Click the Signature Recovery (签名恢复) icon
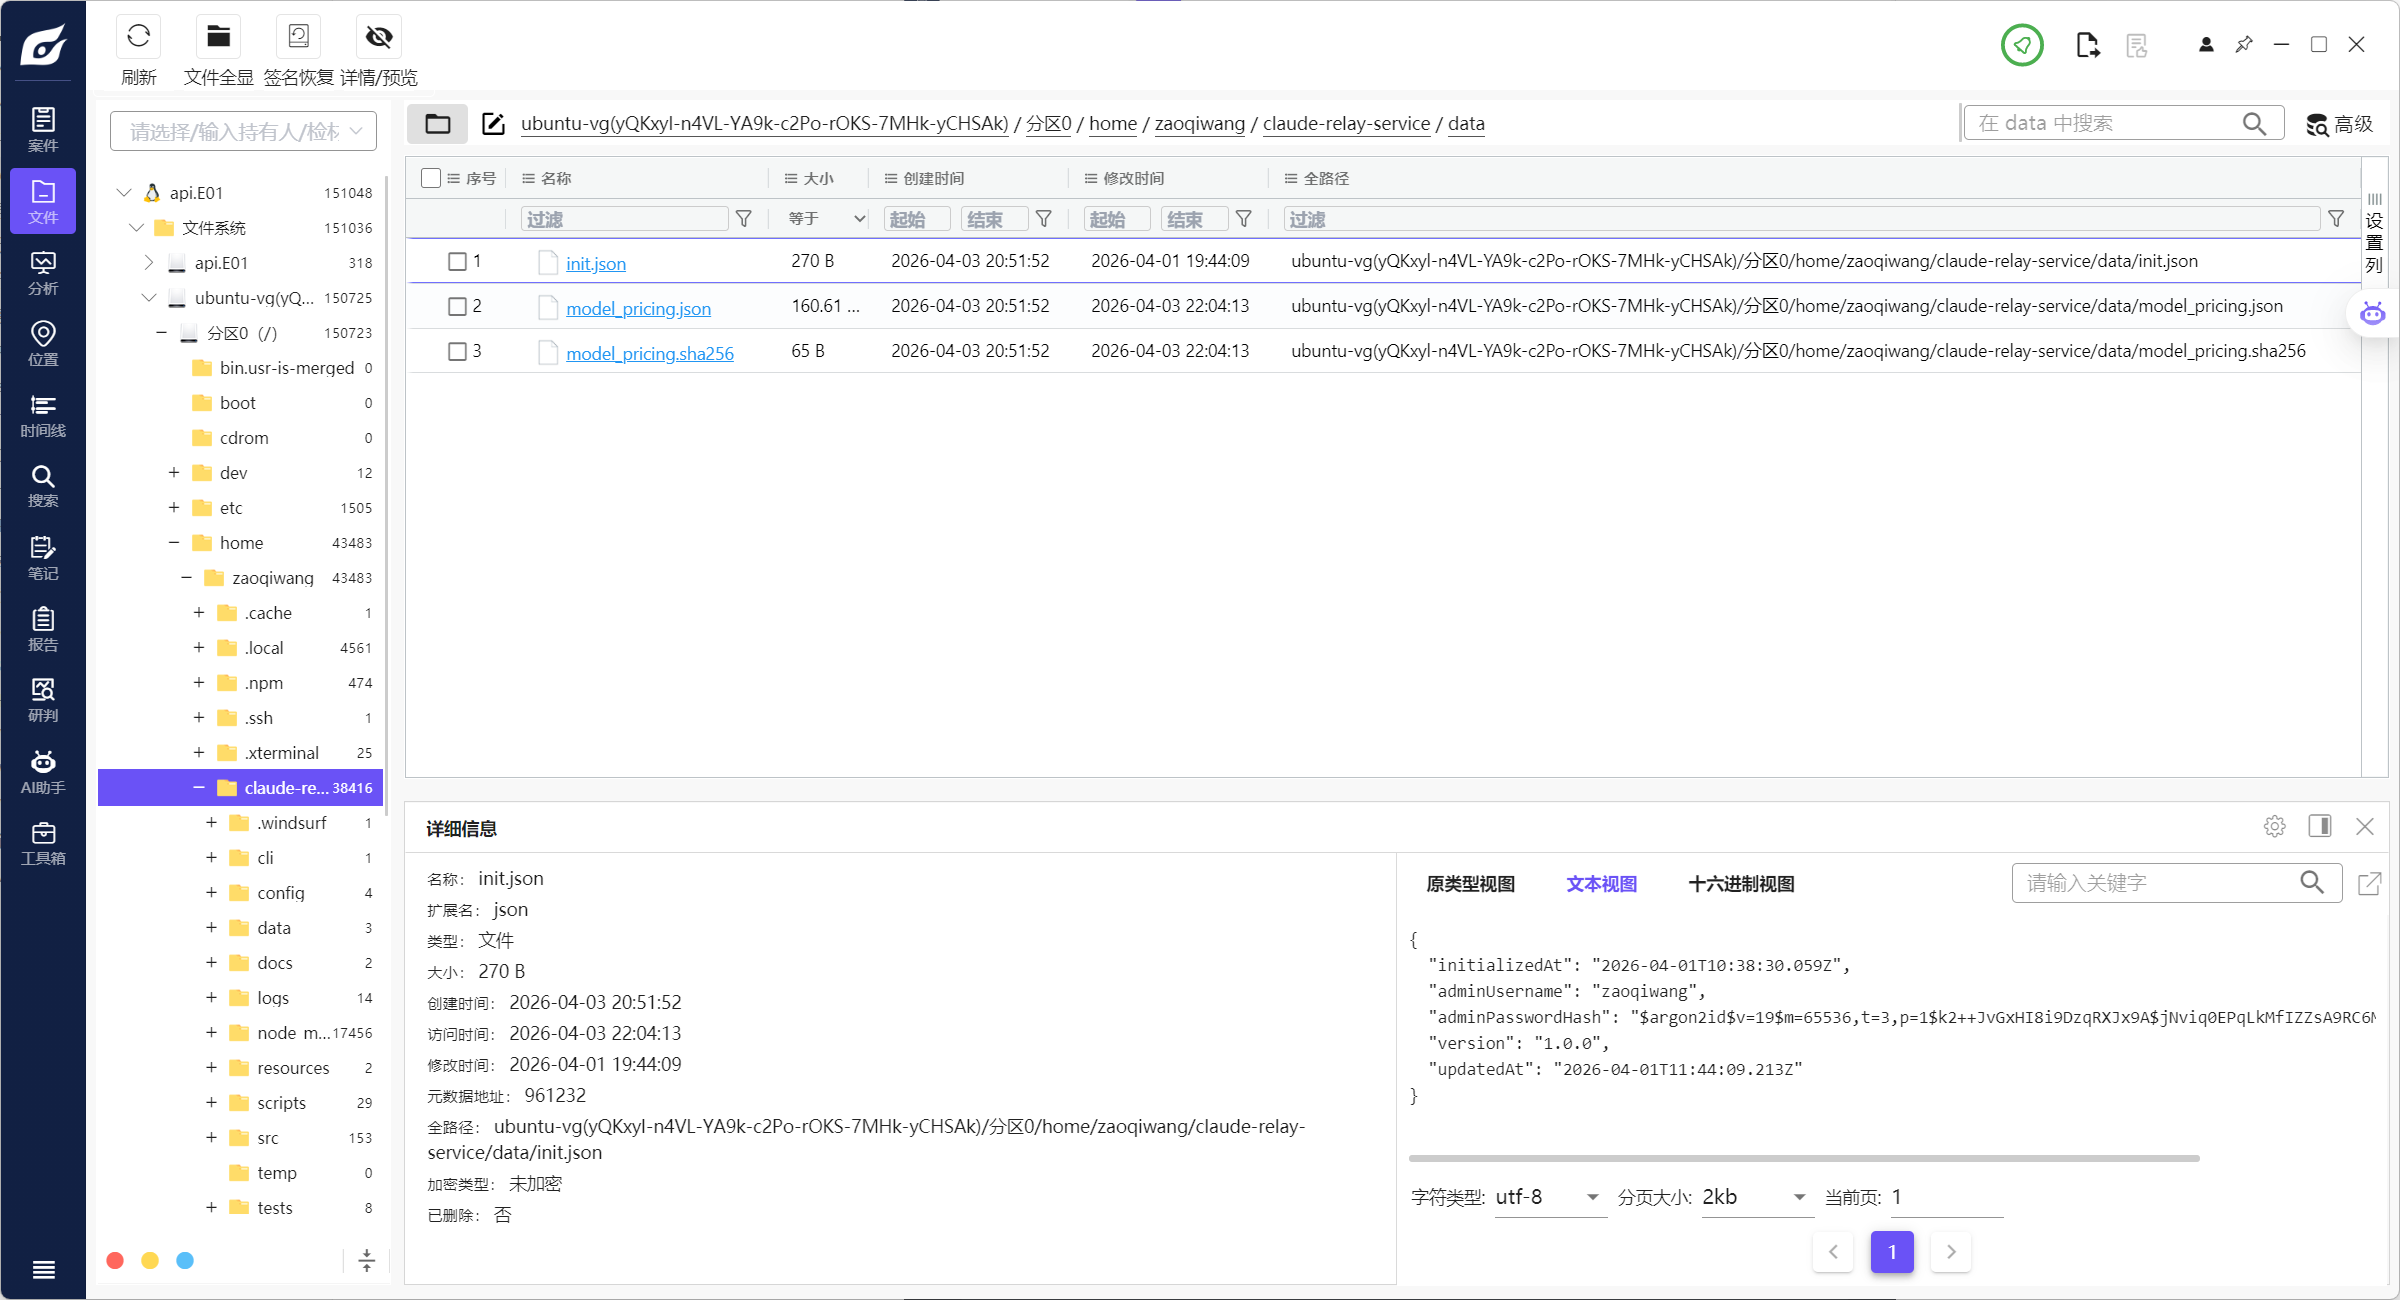This screenshot has width=2400, height=1300. click(298, 38)
